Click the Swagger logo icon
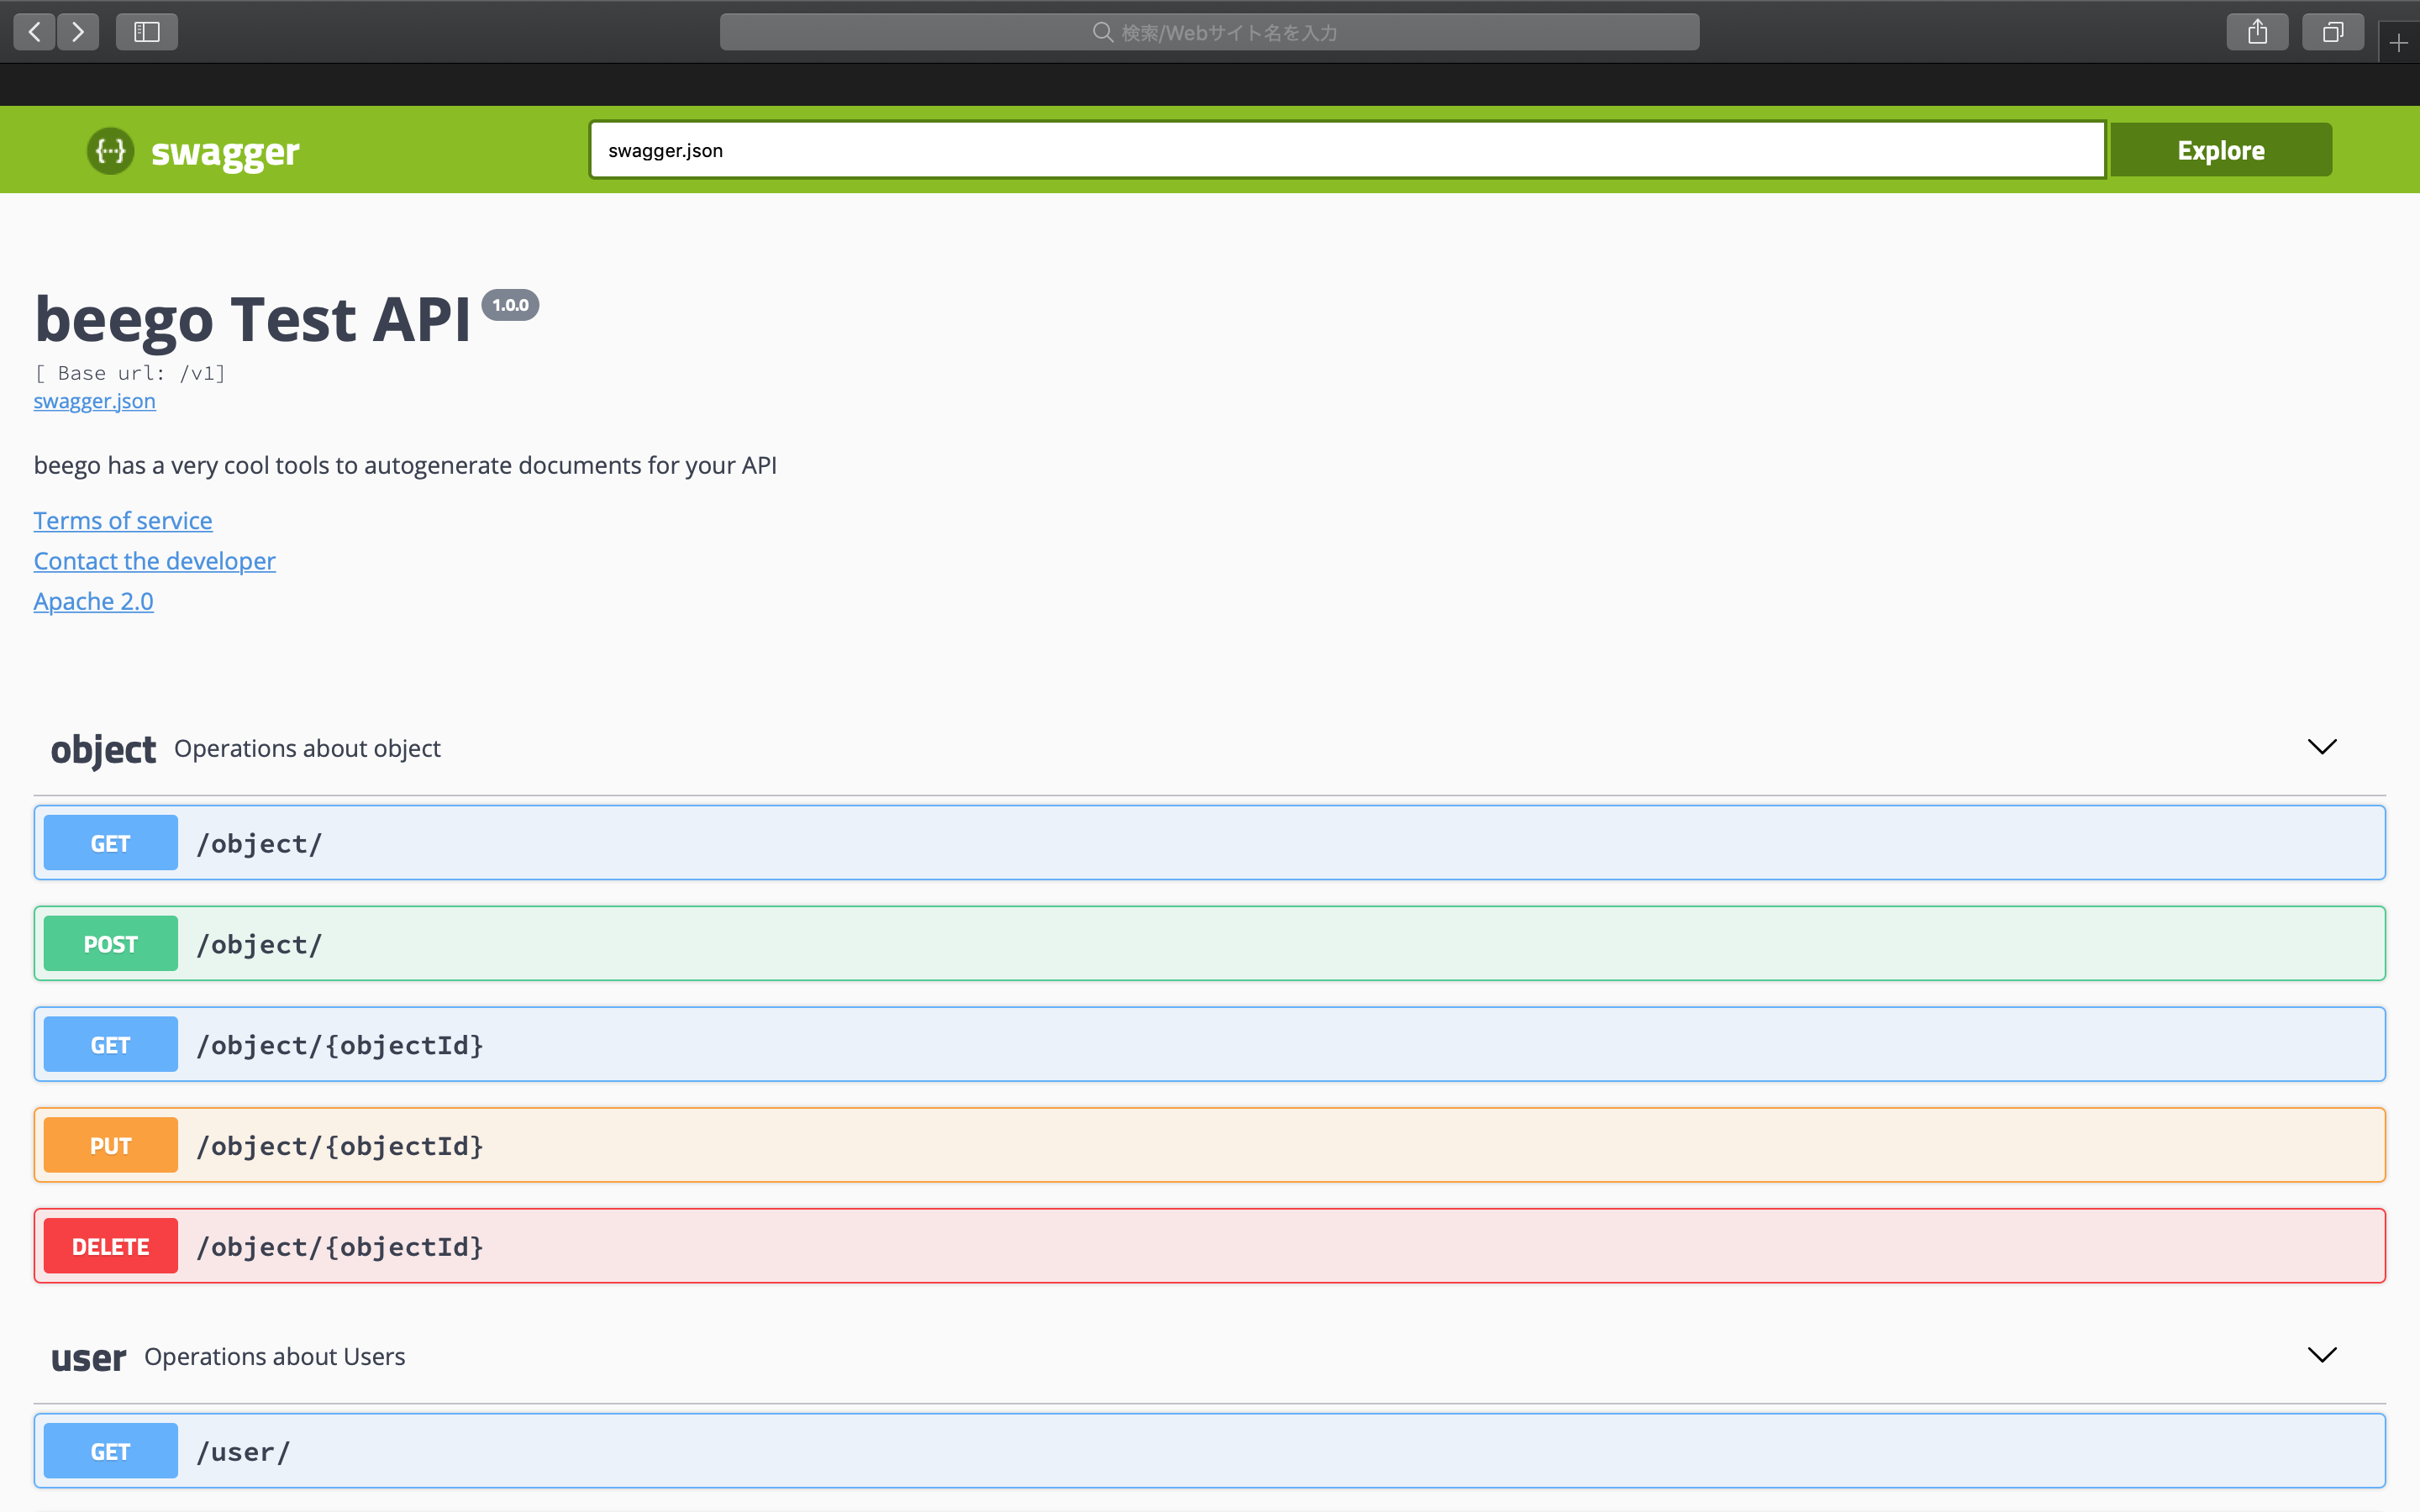This screenshot has width=2420, height=1512. point(110,151)
